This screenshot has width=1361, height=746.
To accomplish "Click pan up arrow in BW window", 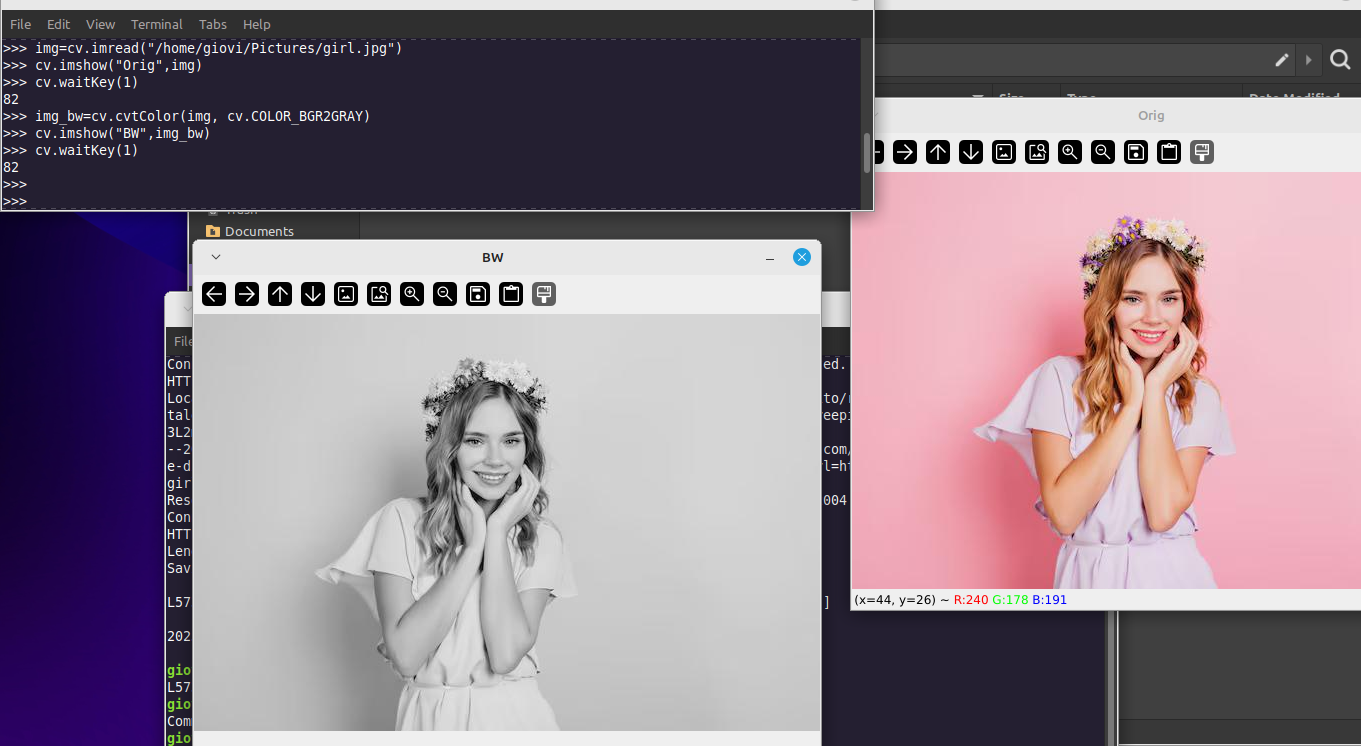I will coord(280,294).
